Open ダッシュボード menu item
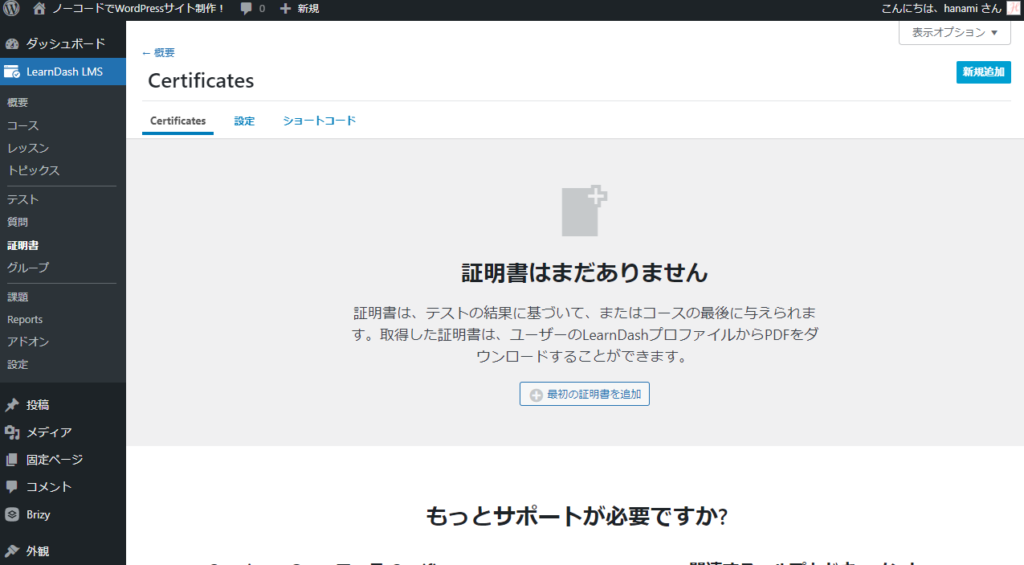 tap(63, 44)
